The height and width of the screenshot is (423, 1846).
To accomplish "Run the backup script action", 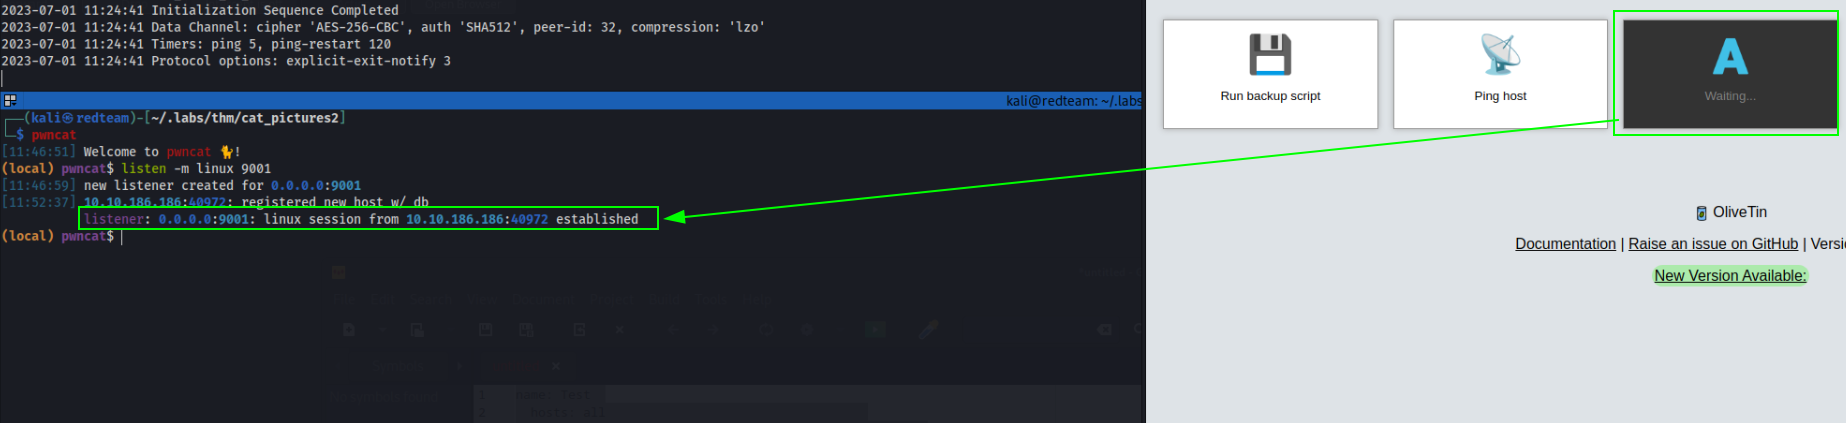I will click(1270, 74).
